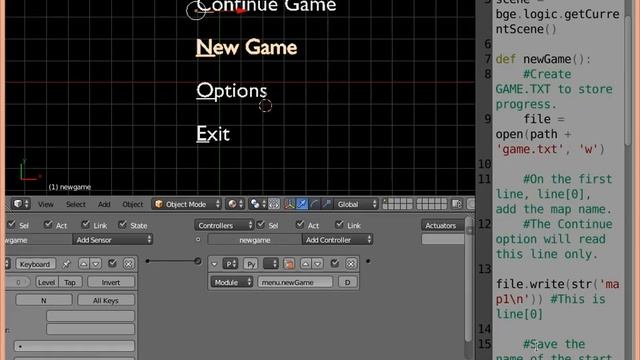Enable Tap triggering on sensor
This screenshot has width=640, height=360.
pyautogui.click(x=70, y=282)
